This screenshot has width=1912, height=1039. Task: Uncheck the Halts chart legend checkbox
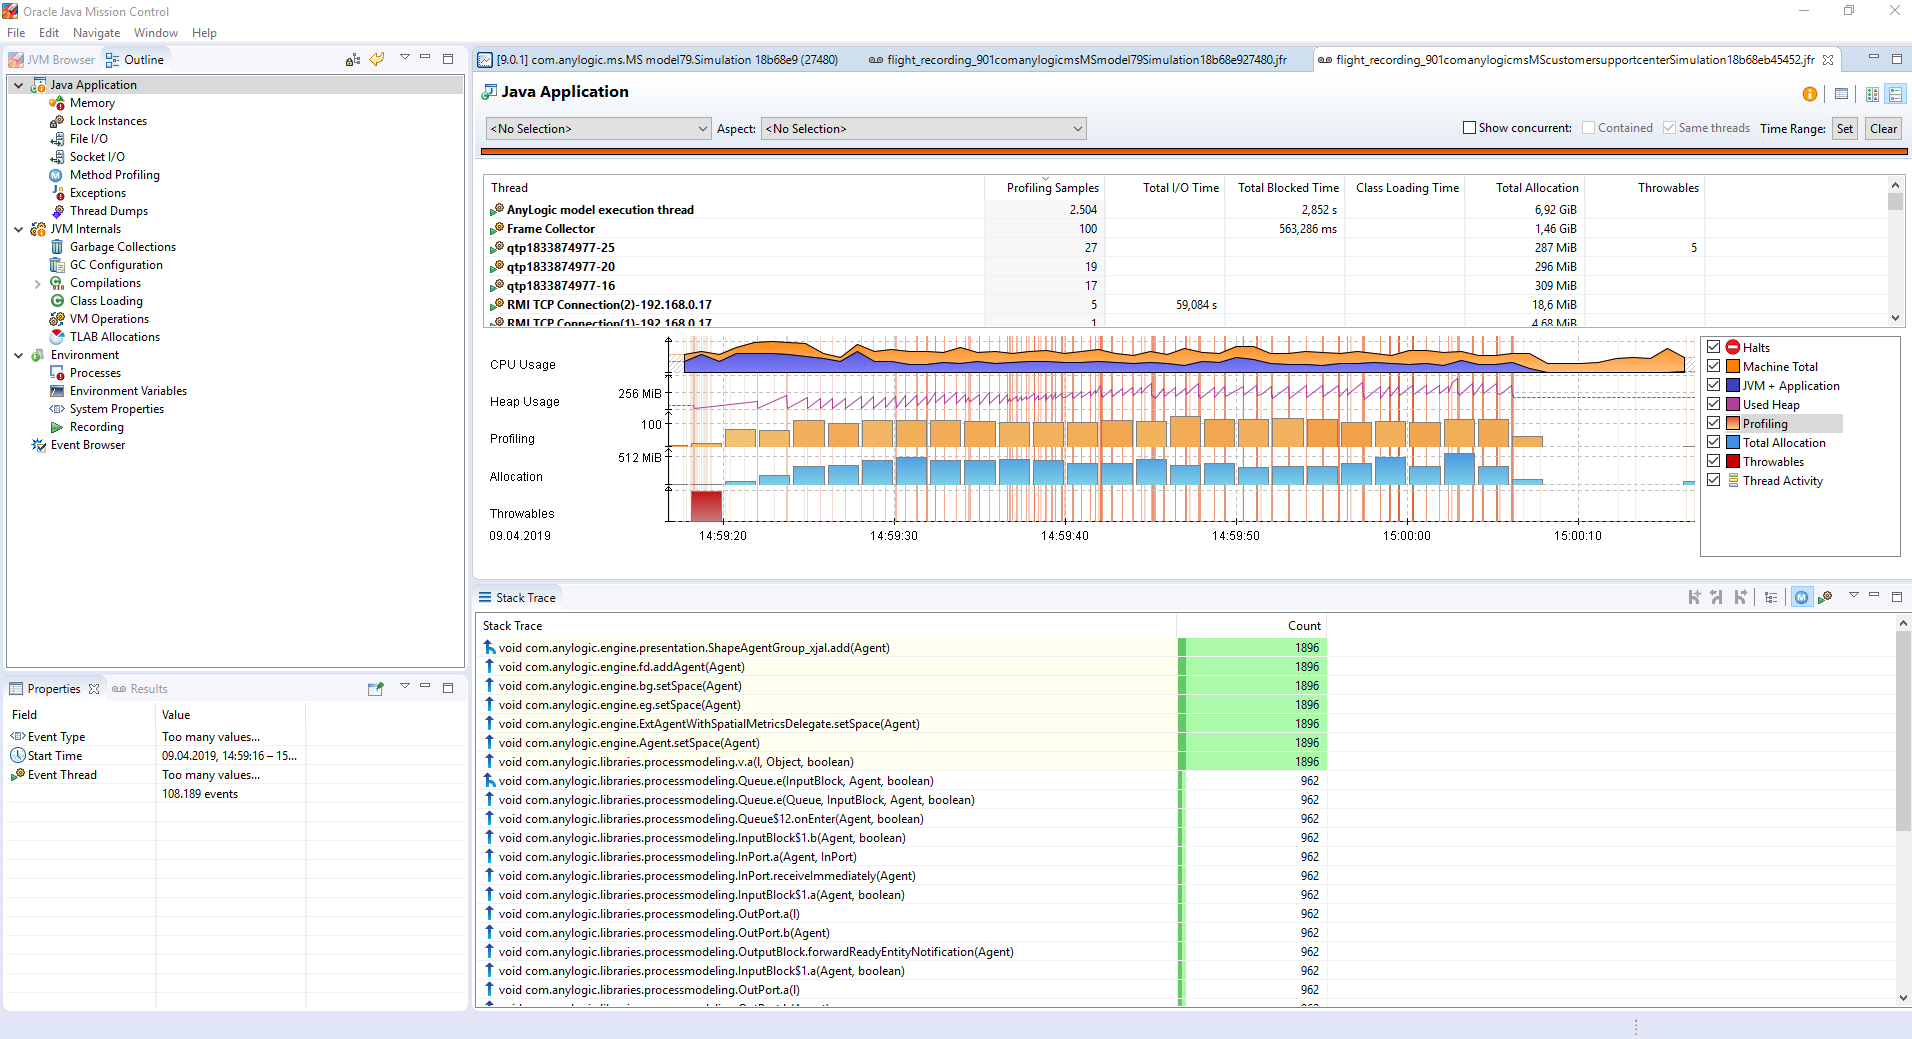(1713, 347)
